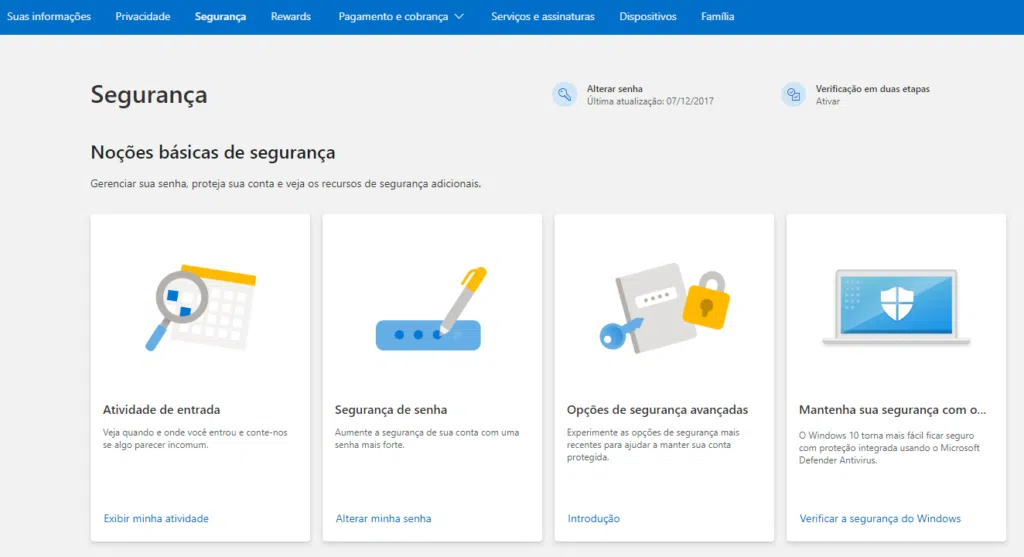Click the laptop shield illustration
Screen dimensions: 1024x557
pyautogui.click(x=896, y=306)
